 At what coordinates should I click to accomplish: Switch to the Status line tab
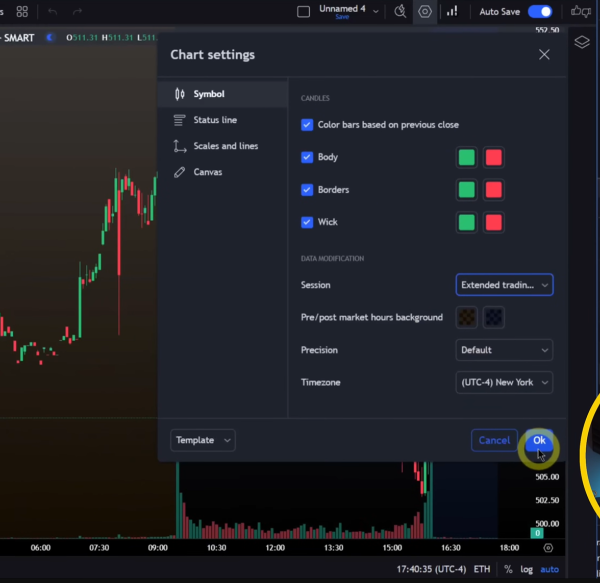click(x=215, y=120)
